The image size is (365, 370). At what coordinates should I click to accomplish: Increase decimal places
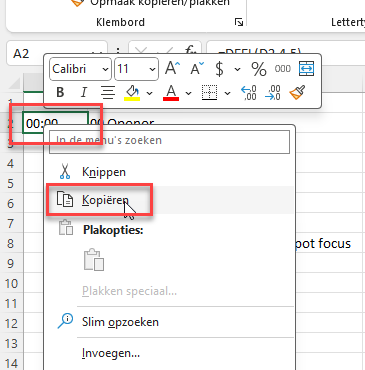click(249, 93)
